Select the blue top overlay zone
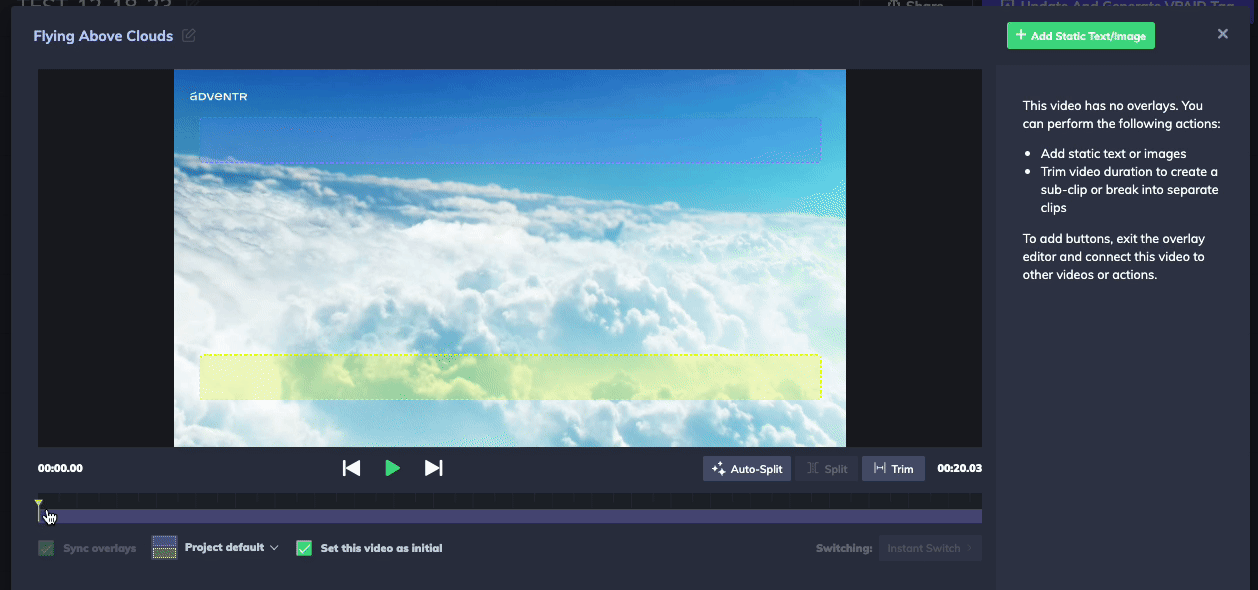1258x590 pixels. [510, 140]
